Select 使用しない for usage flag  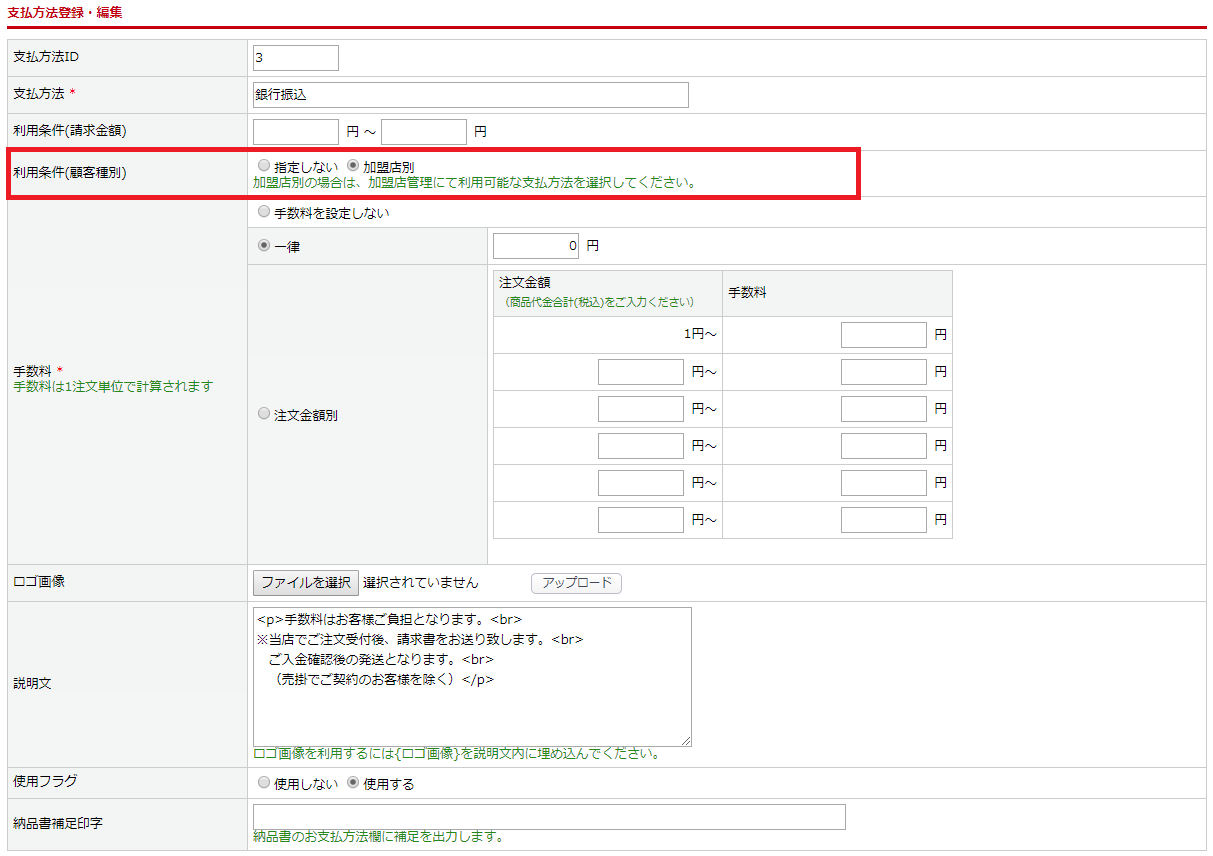pos(264,783)
